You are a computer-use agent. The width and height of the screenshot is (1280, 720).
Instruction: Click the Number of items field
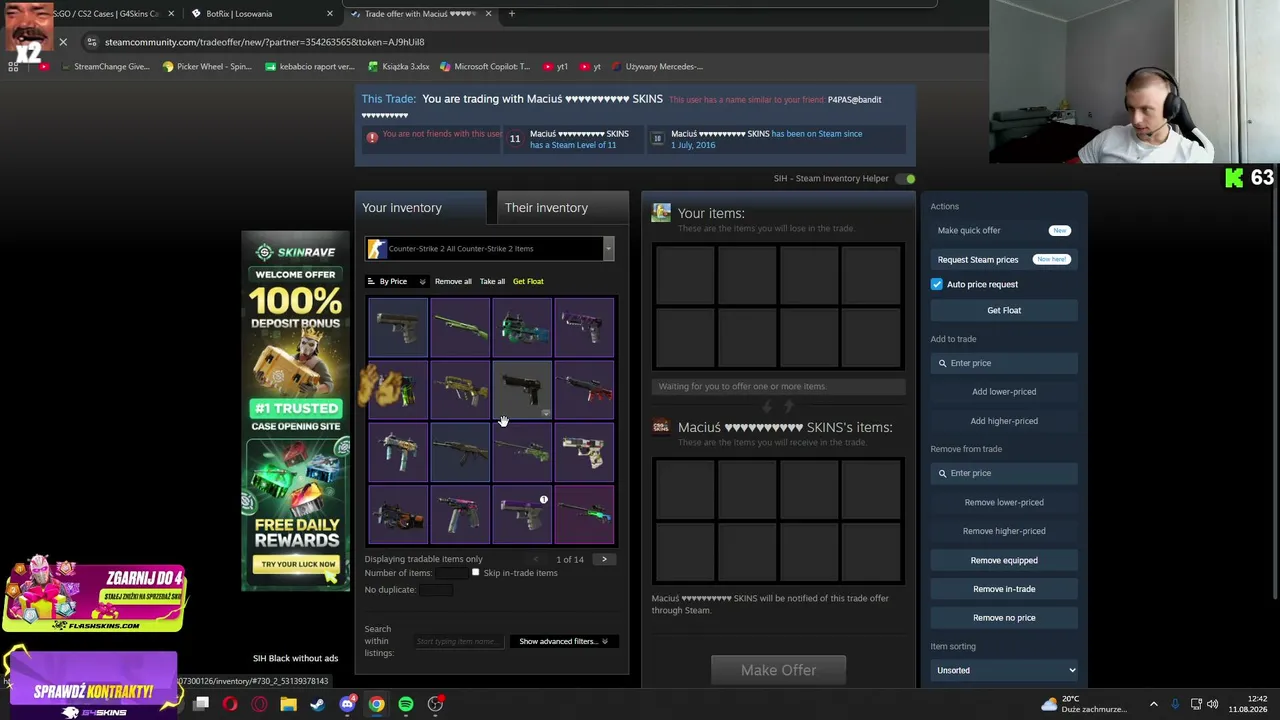(452, 573)
